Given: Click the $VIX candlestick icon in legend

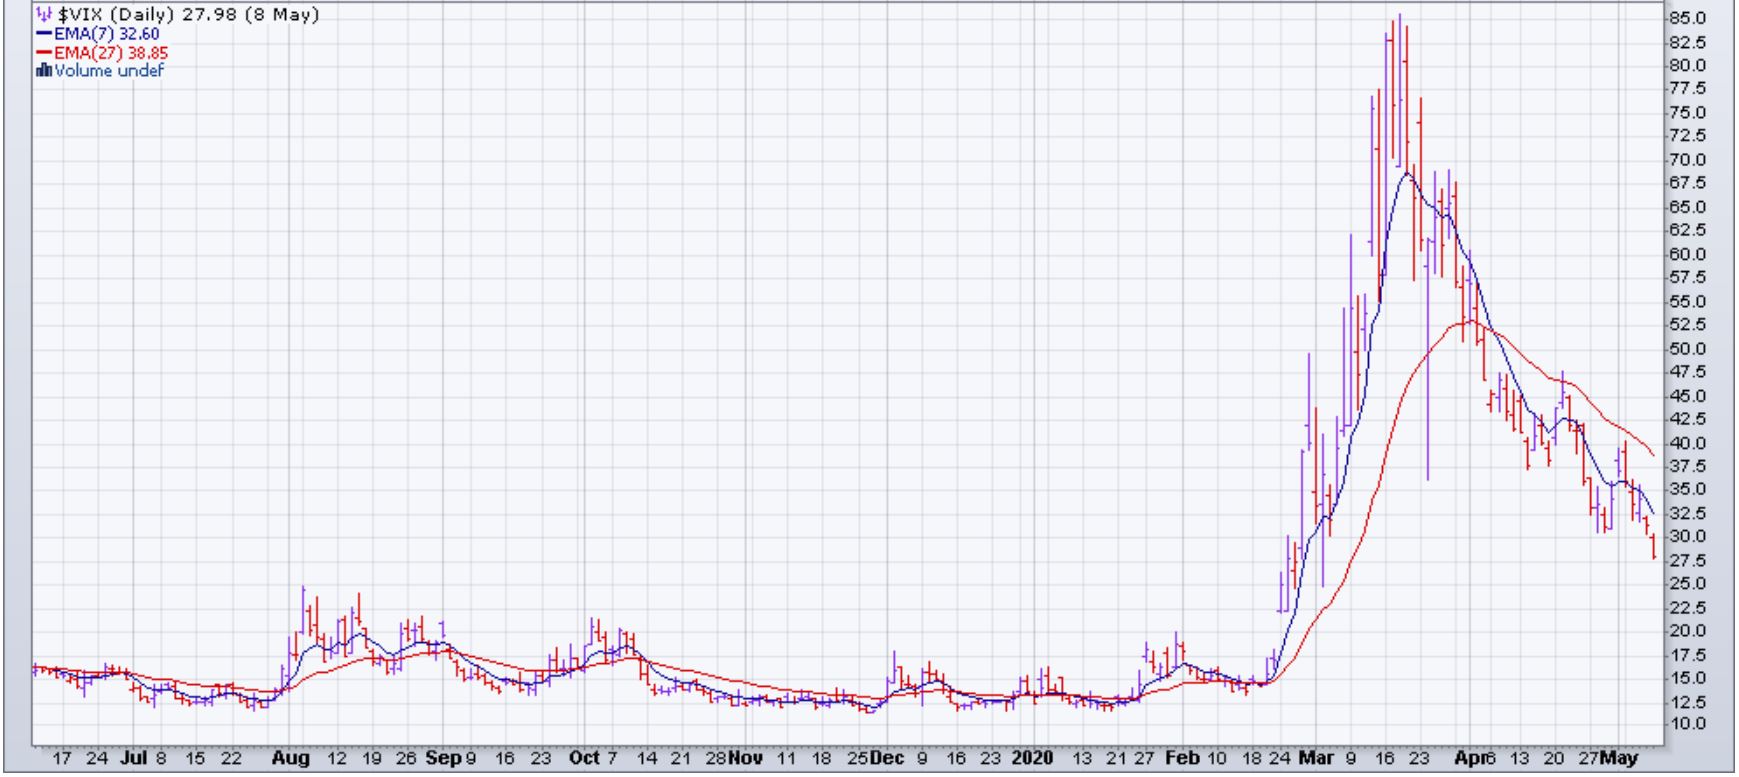Looking at the screenshot, I should pyautogui.click(x=44, y=15).
